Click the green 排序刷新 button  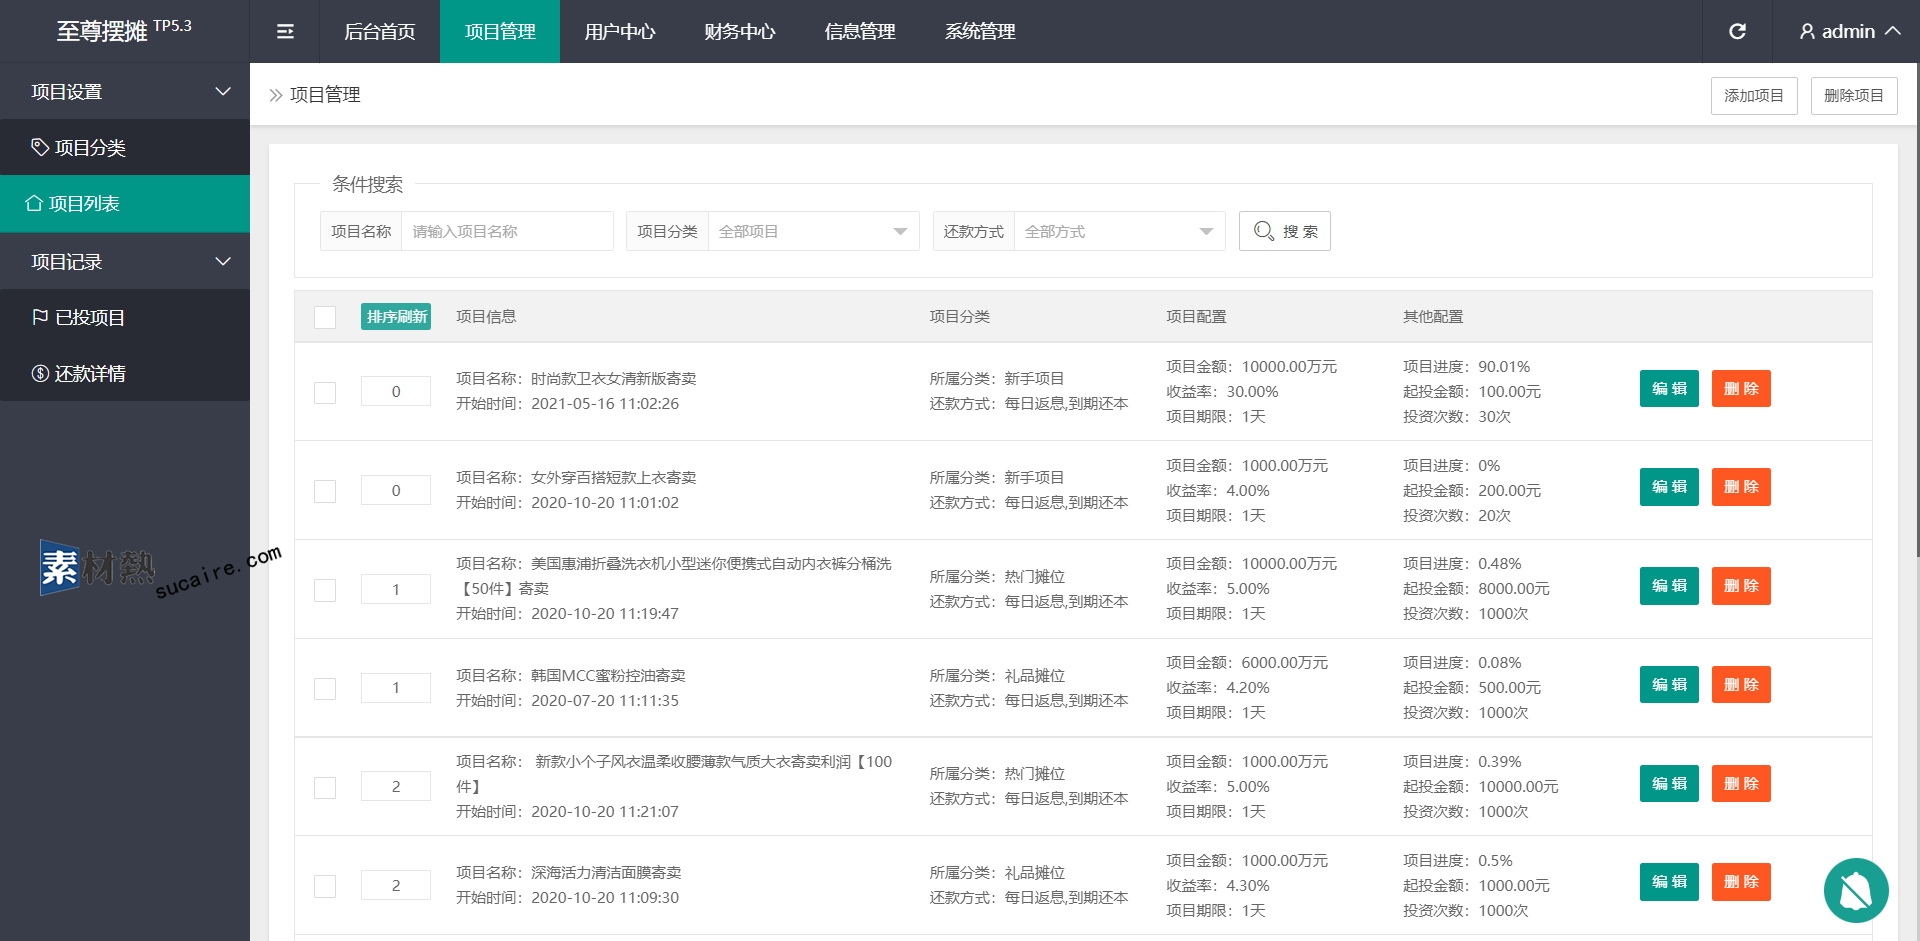tap(396, 317)
